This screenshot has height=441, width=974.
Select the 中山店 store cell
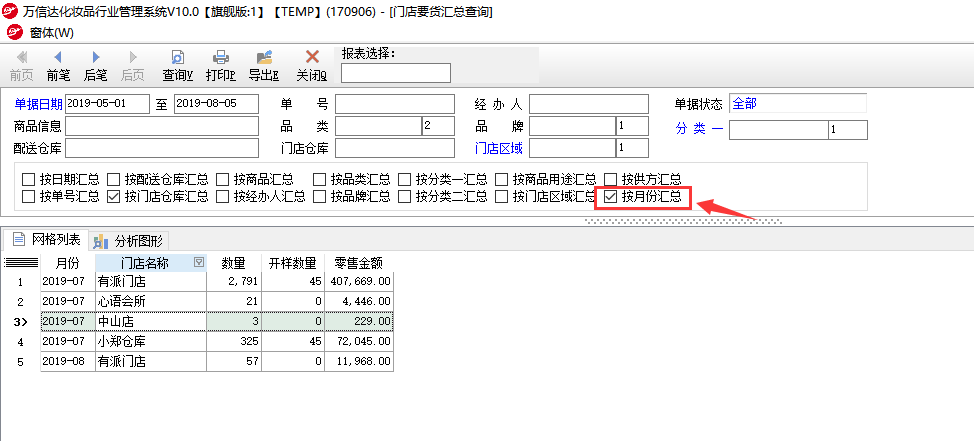coord(151,322)
